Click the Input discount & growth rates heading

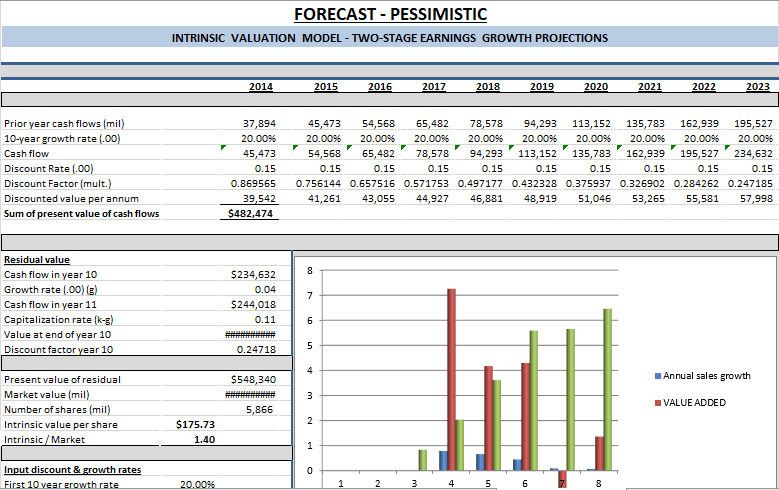pos(73,470)
